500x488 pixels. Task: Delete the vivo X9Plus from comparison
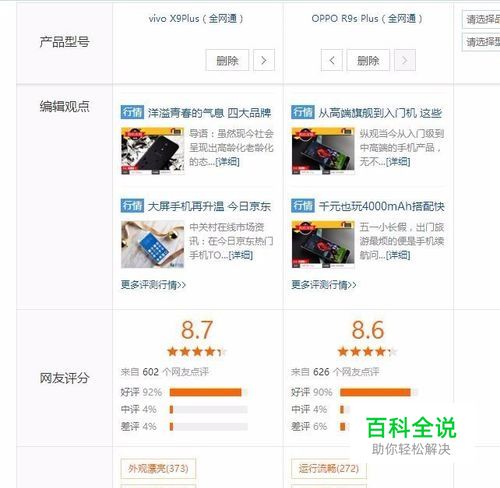click(x=227, y=60)
